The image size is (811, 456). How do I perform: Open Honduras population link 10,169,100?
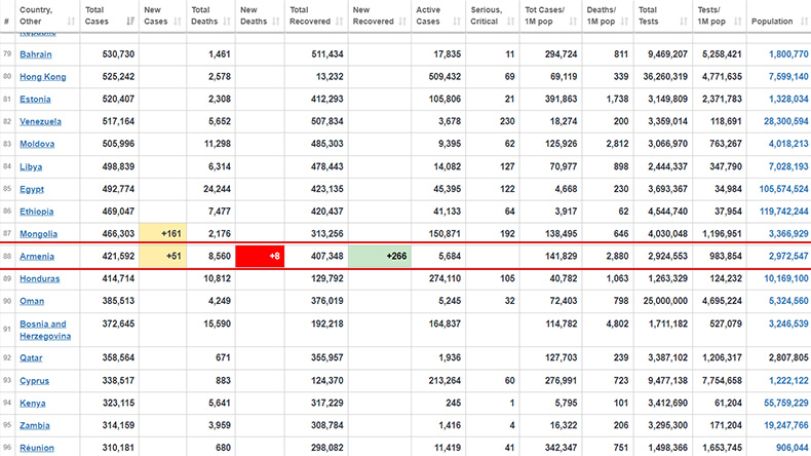point(786,279)
